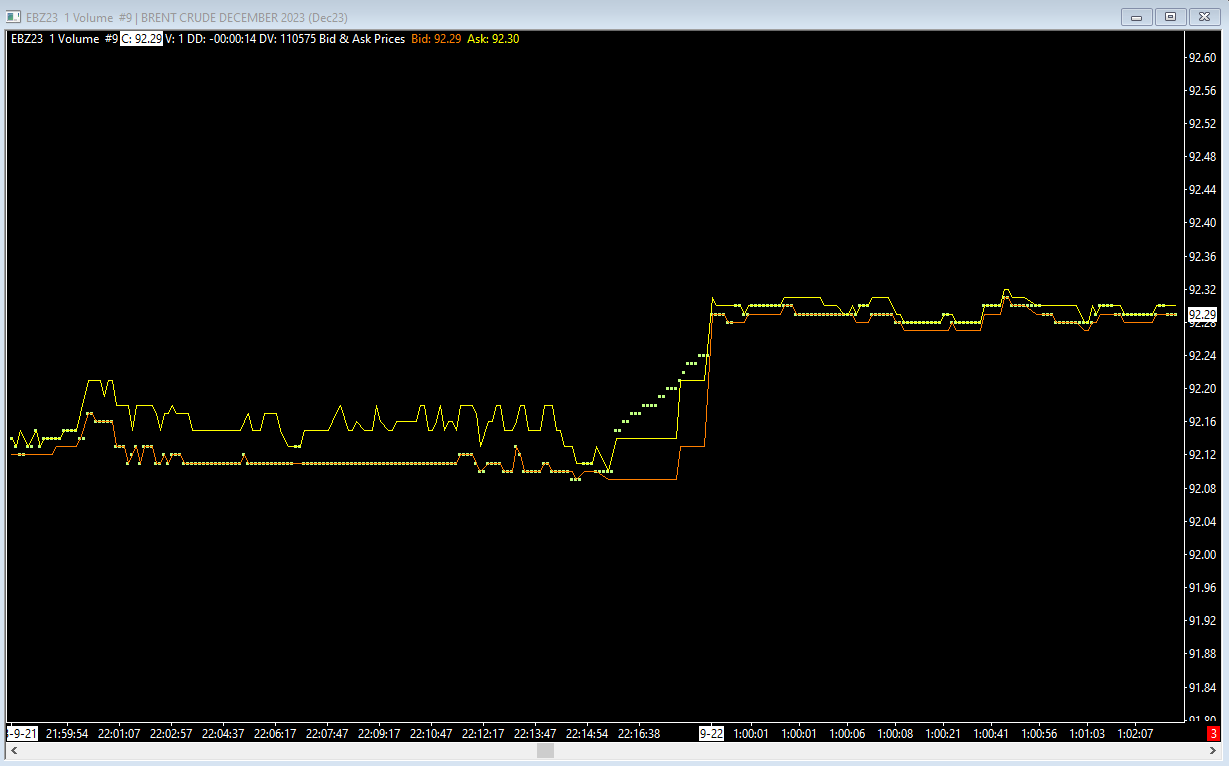Click the yellow Ask: 92.30 label

(x=493, y=39)
